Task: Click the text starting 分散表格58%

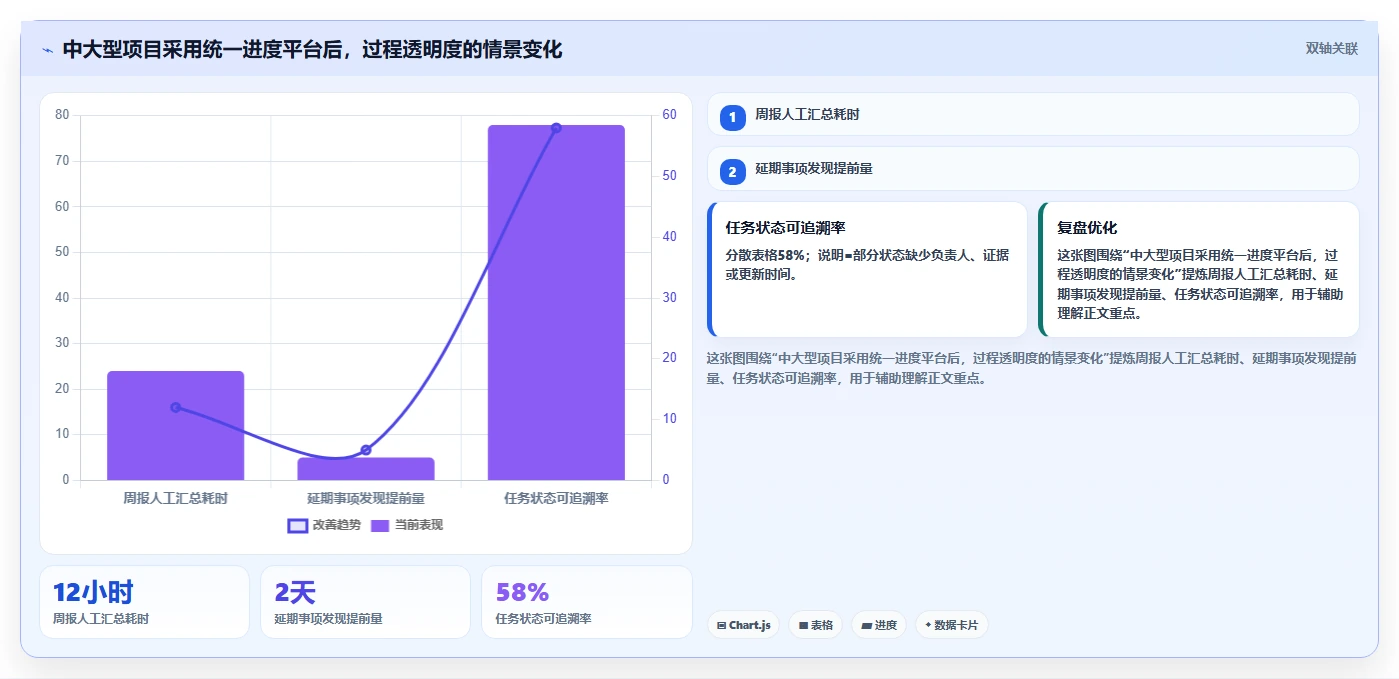Action: pyautogui.click(x=868, y=264)
